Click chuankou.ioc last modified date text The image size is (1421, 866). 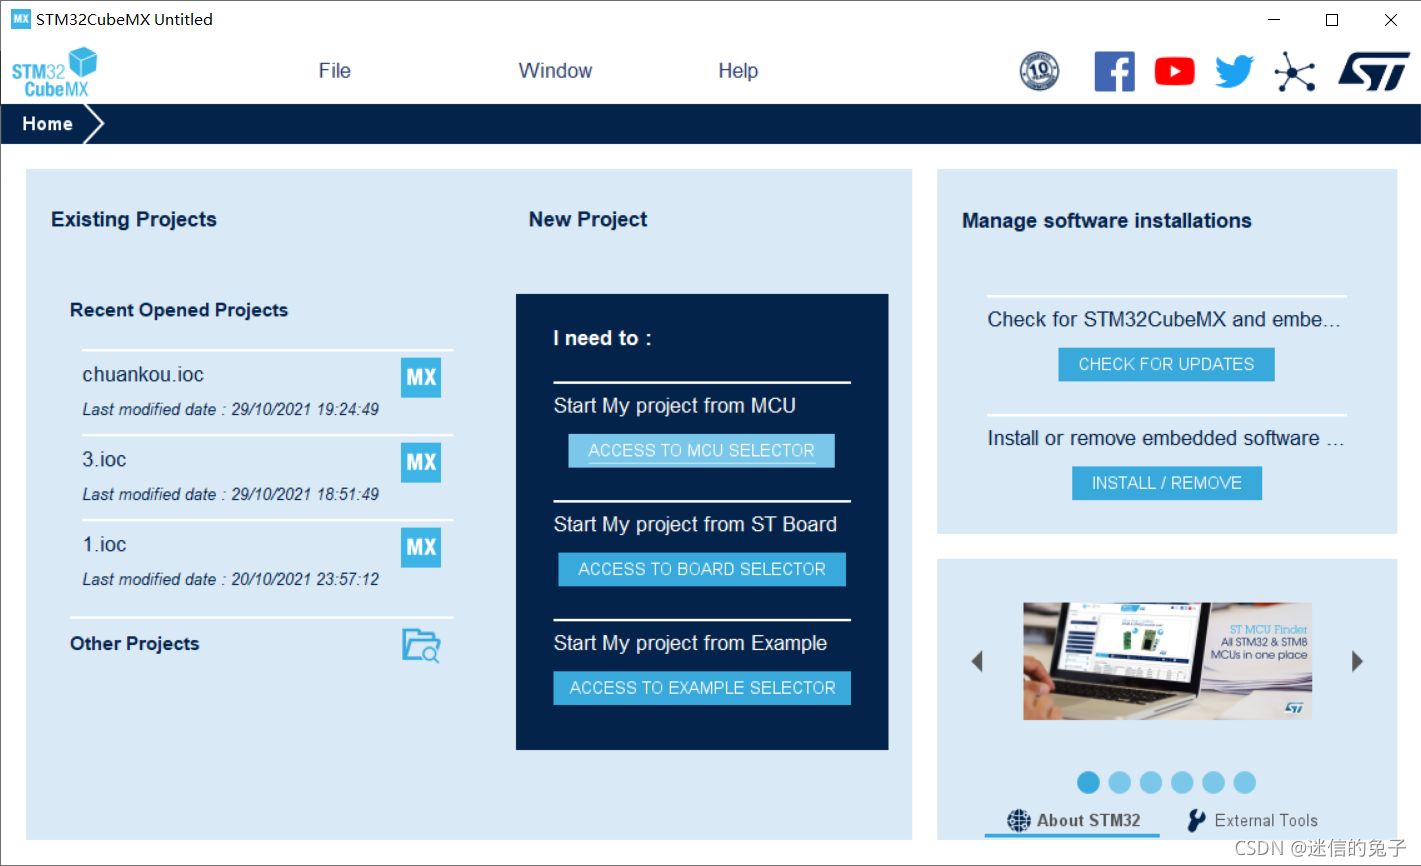click(x=231, y=409)
